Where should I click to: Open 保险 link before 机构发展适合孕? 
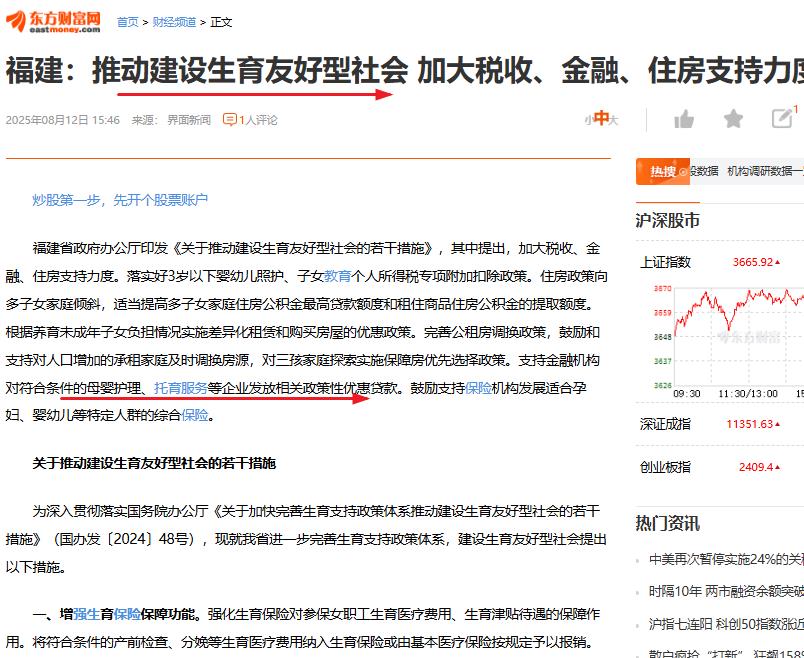478,388
